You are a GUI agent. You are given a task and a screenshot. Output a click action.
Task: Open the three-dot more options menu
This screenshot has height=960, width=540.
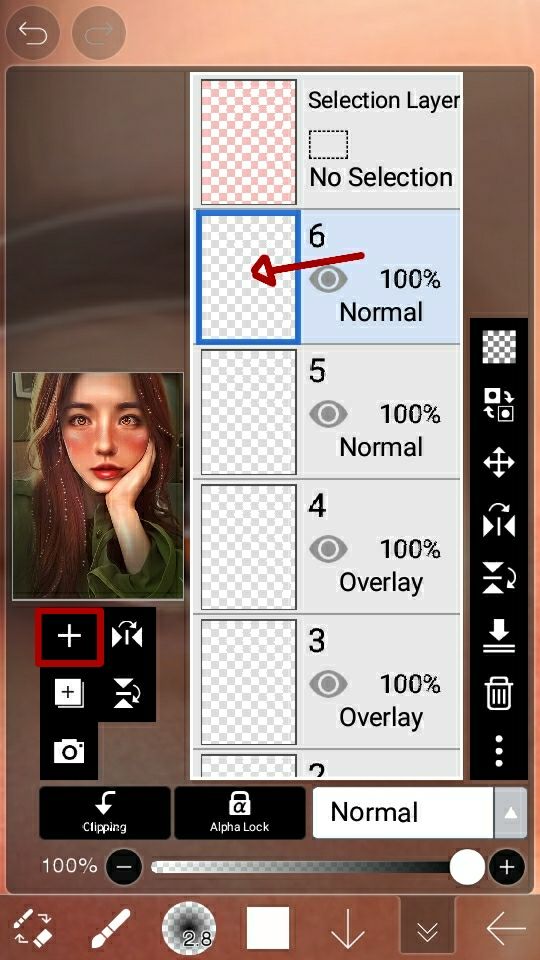(x=499, y=751)
